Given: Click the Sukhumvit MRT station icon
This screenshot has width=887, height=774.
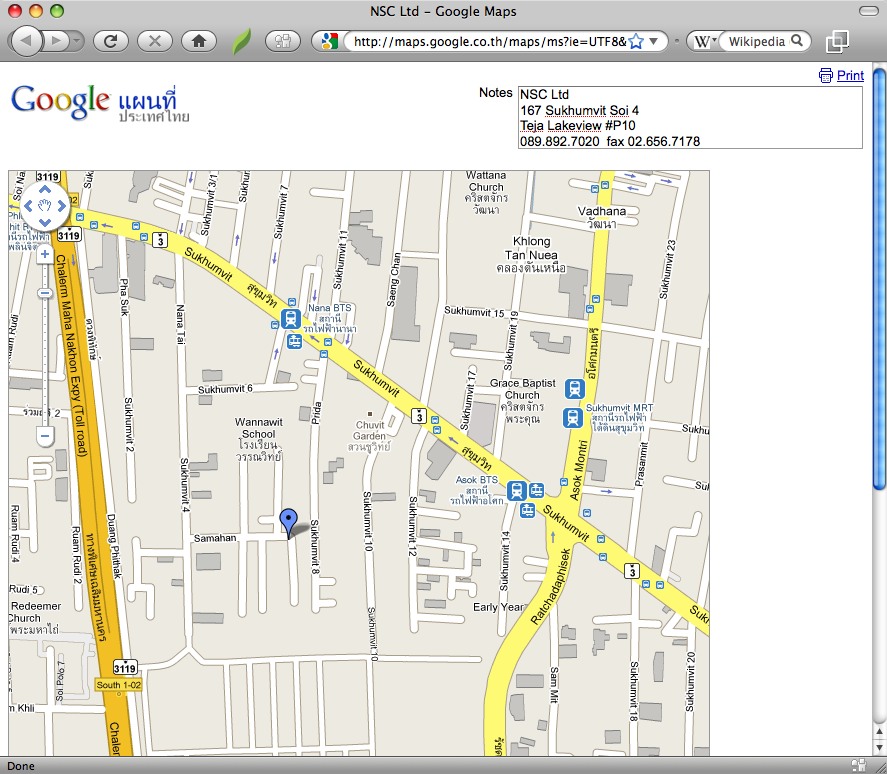Looking at the screenshot, I should click(572, 418).
